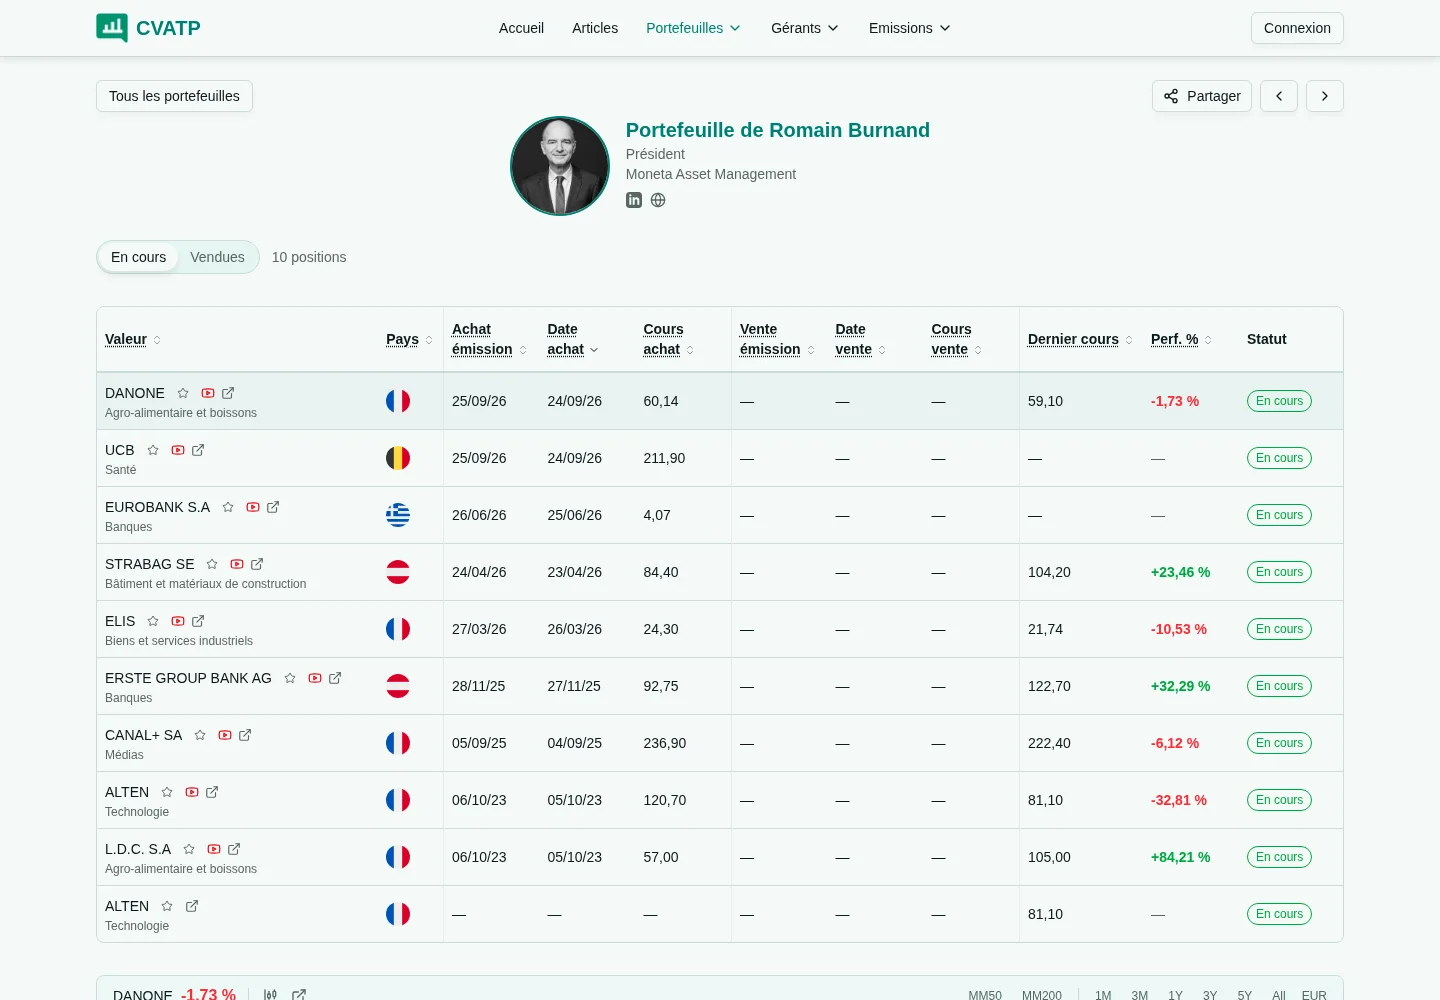Open external link for EUROBANK S.A
This screenshot has width=1440, height=1000.
[x=273, y=507]
